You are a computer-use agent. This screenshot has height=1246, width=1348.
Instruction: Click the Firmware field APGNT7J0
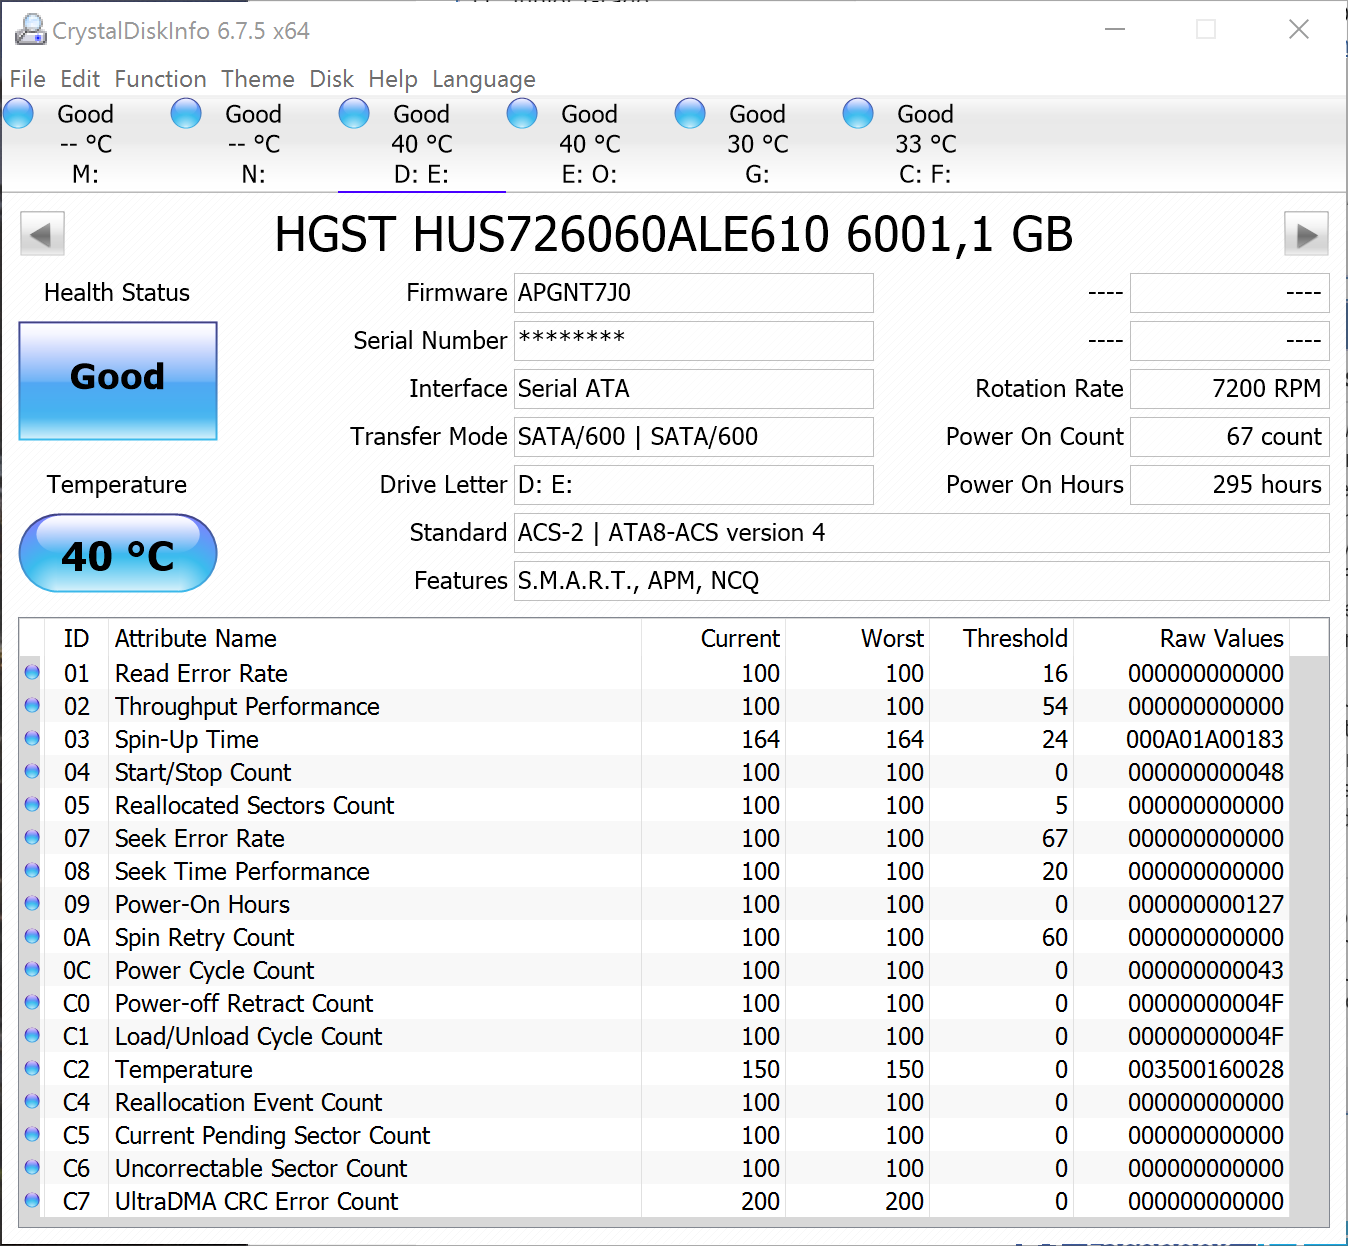[694, 293]
